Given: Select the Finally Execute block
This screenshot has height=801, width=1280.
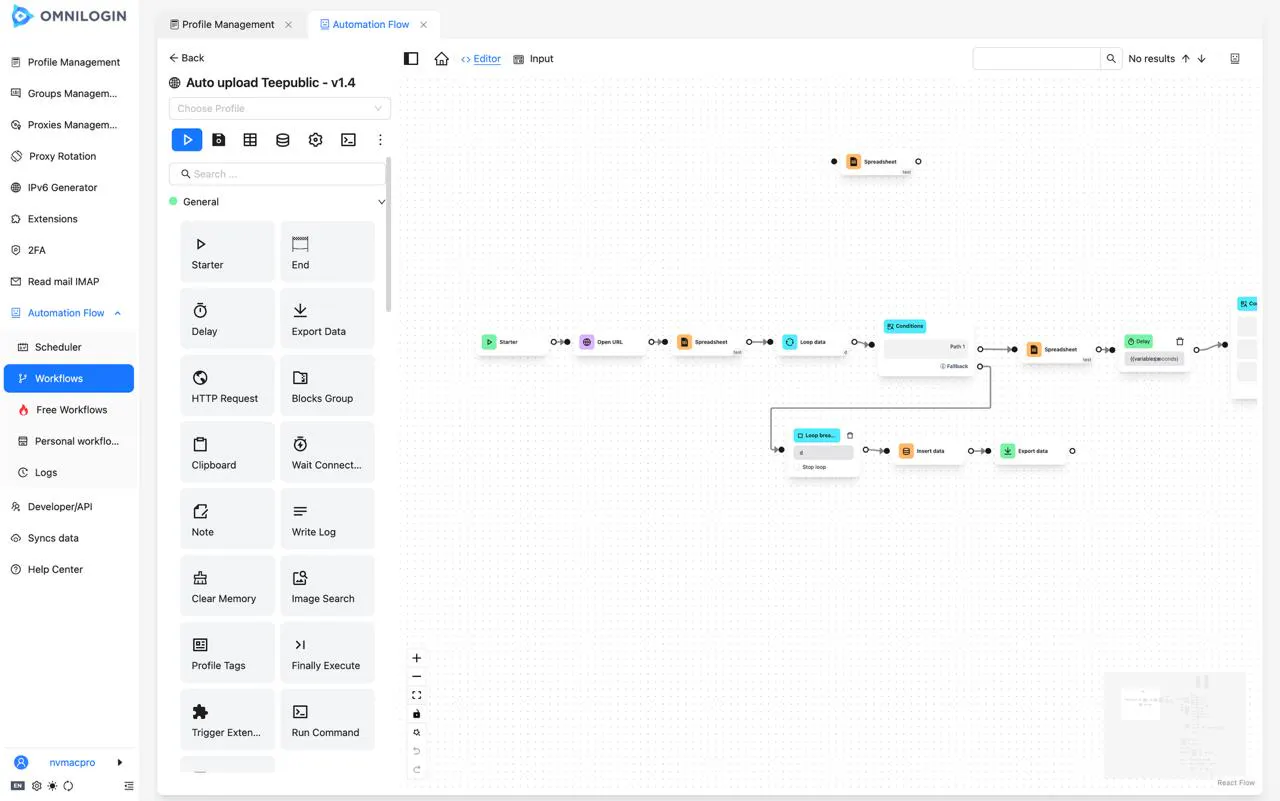Looking at the screenshot, I should (x=327, y=653).
